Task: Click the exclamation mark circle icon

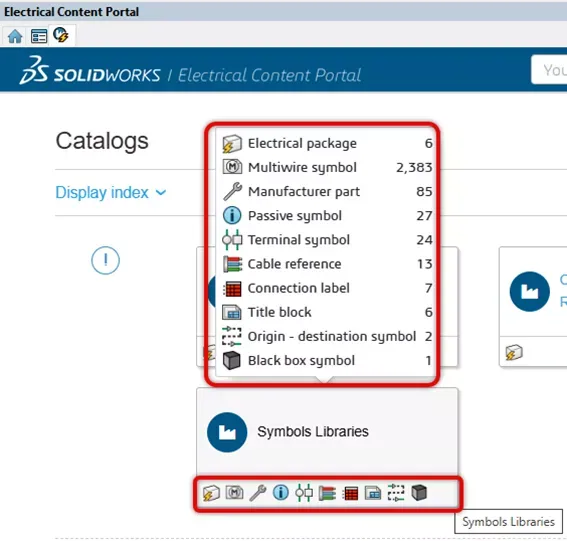Action: coord(105,260)
